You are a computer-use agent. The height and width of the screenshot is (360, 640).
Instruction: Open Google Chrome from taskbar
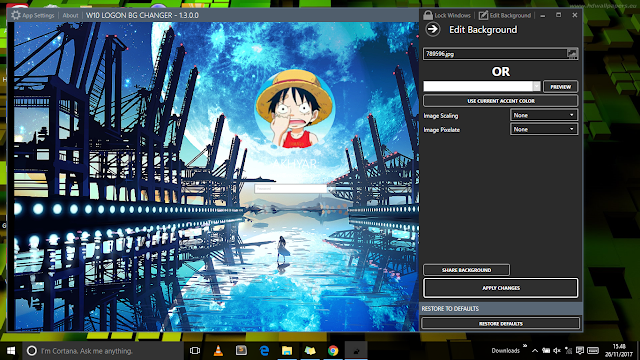pos(333,351)
